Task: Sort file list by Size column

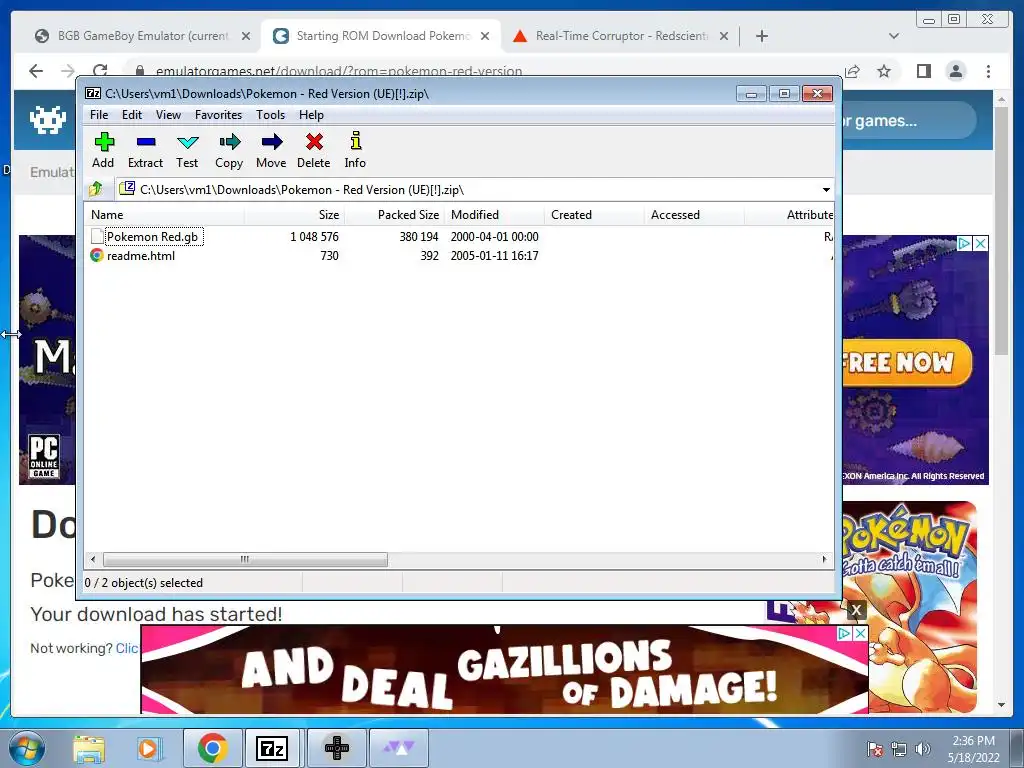Action: [x=295, y=215]
